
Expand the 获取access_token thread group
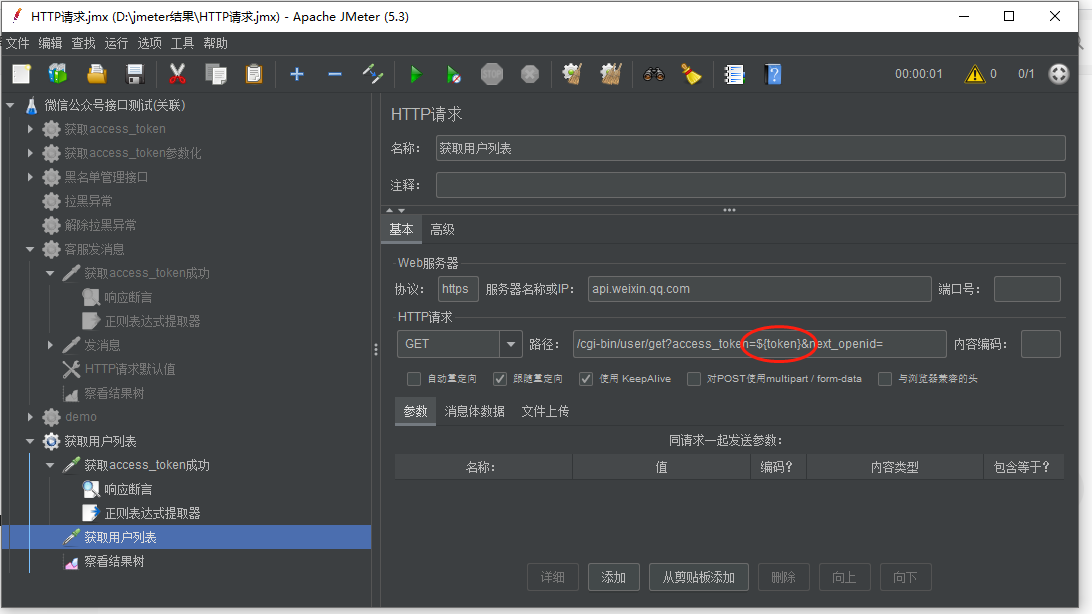(x=30, y=129)
